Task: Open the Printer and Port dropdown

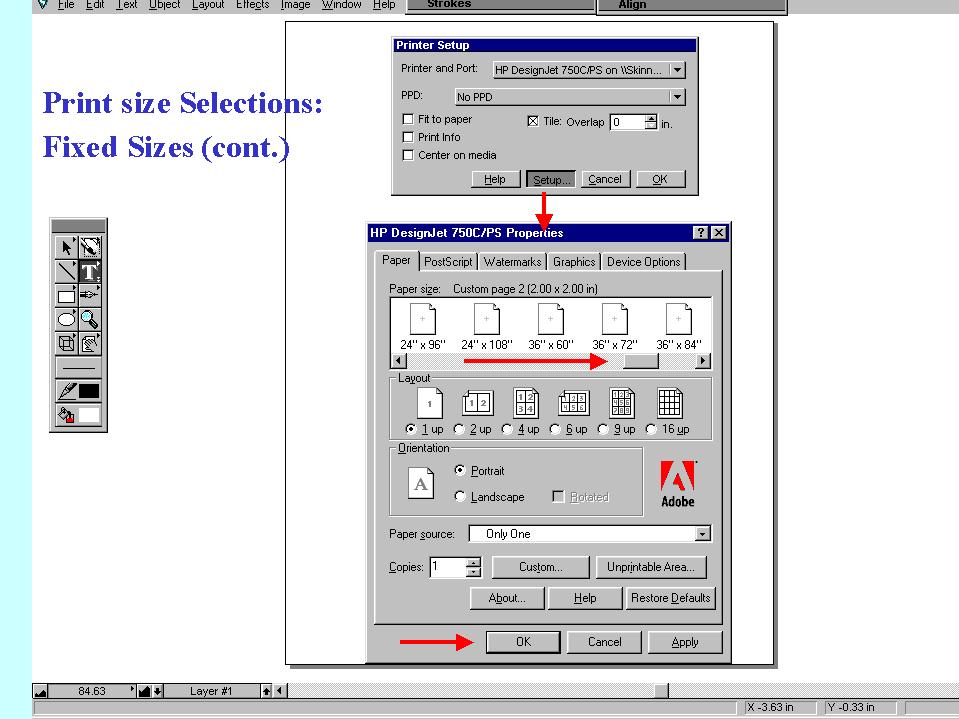Action: coord(677,70)
